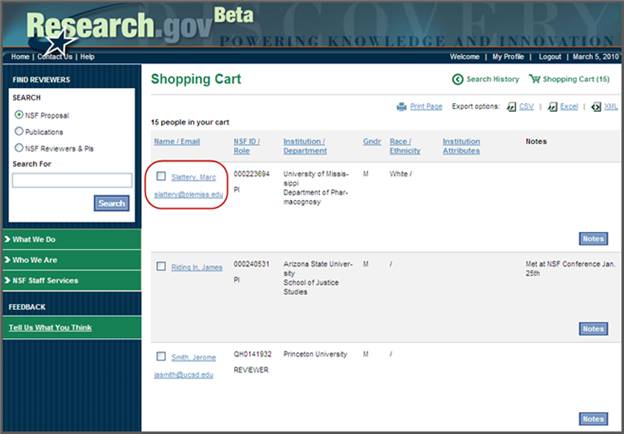Tick the checkbox for Smith, Jerome
Viewport: 624px width, 434px height.
(161, 357)
